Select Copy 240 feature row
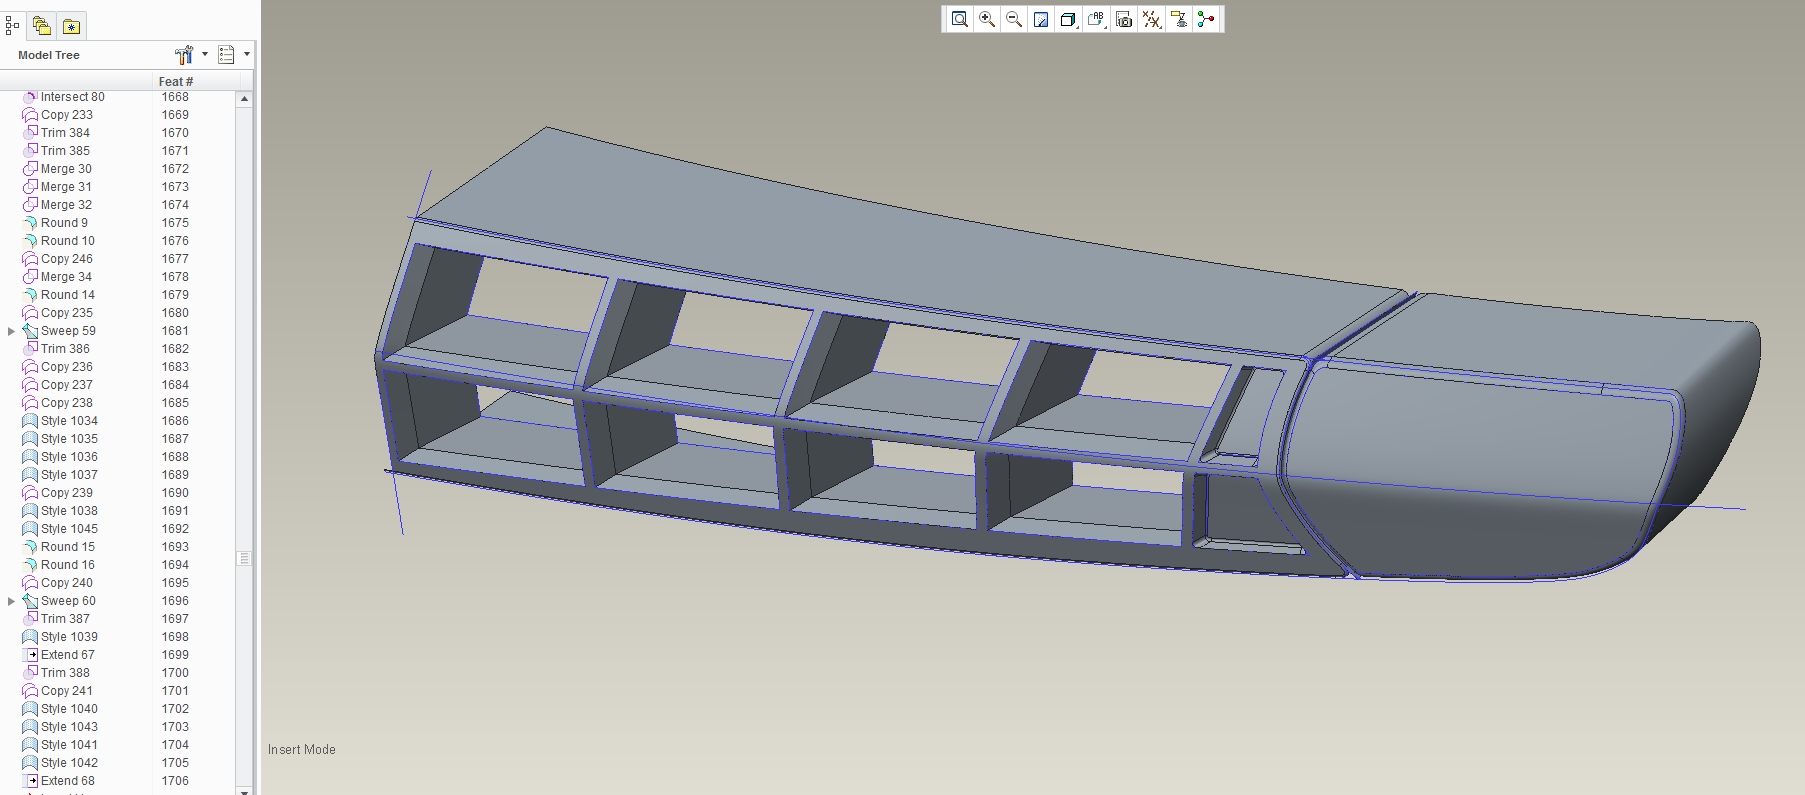The height and width of the screenshot is (795, 1805). click(67, 583)
